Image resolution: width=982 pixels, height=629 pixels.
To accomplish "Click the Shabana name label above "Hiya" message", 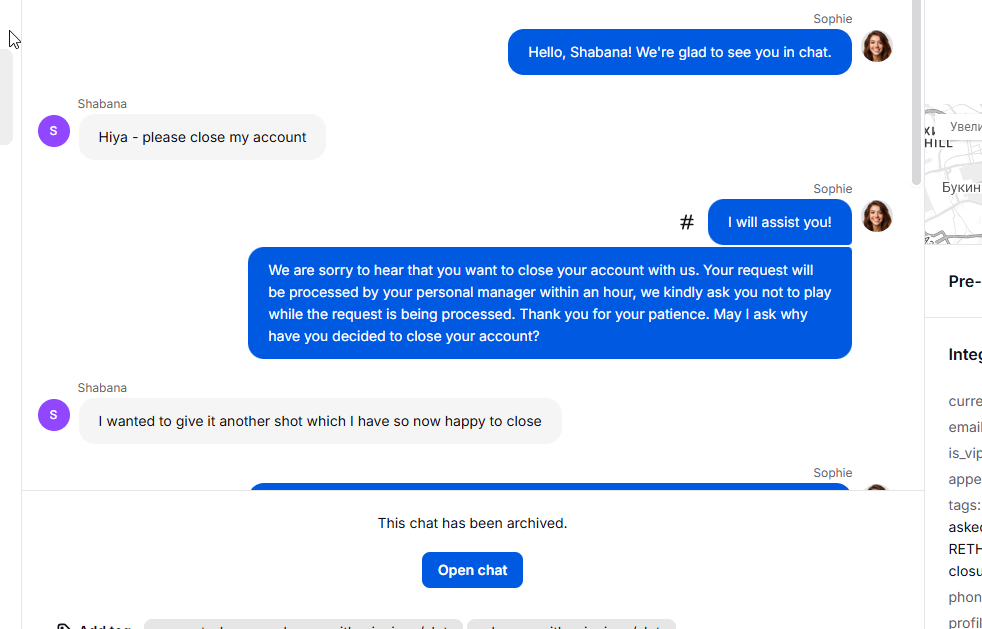I will coord(102,104).
